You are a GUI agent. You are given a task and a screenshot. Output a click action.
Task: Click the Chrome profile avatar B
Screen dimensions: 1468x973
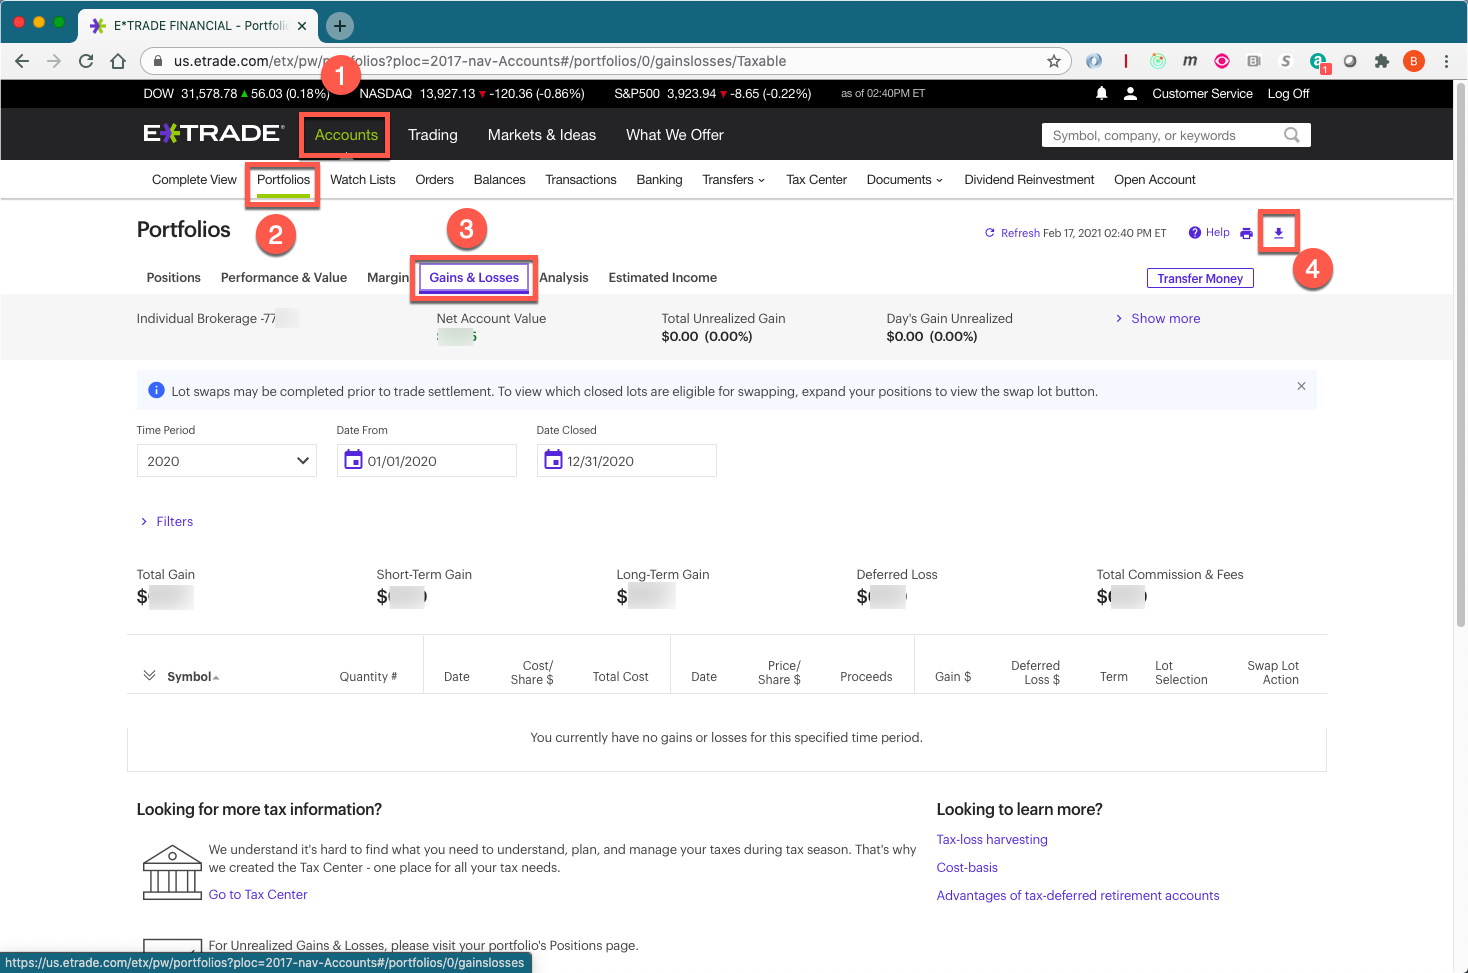point(1414,61)
